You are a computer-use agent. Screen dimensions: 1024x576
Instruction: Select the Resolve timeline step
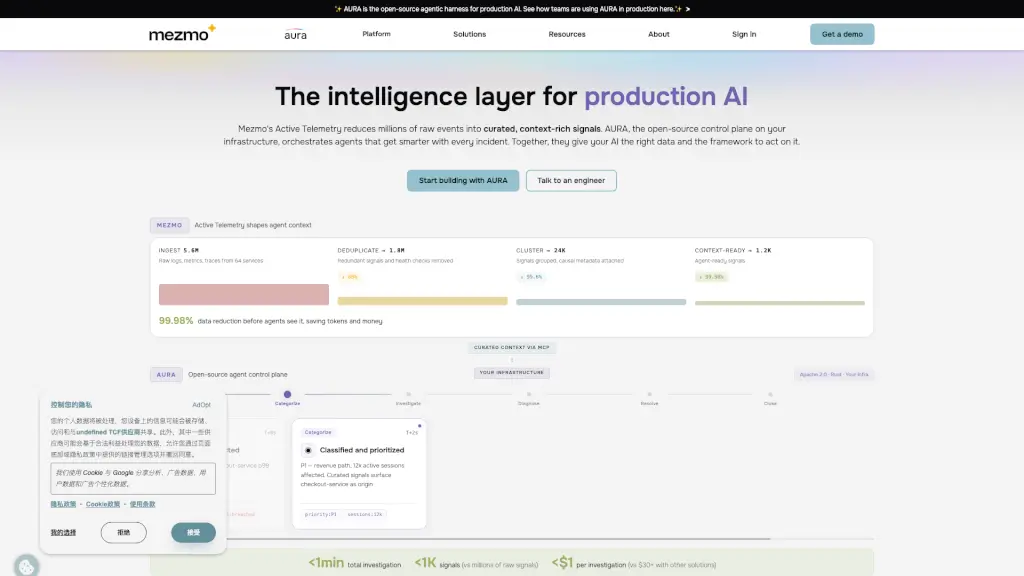pos(649,398)
